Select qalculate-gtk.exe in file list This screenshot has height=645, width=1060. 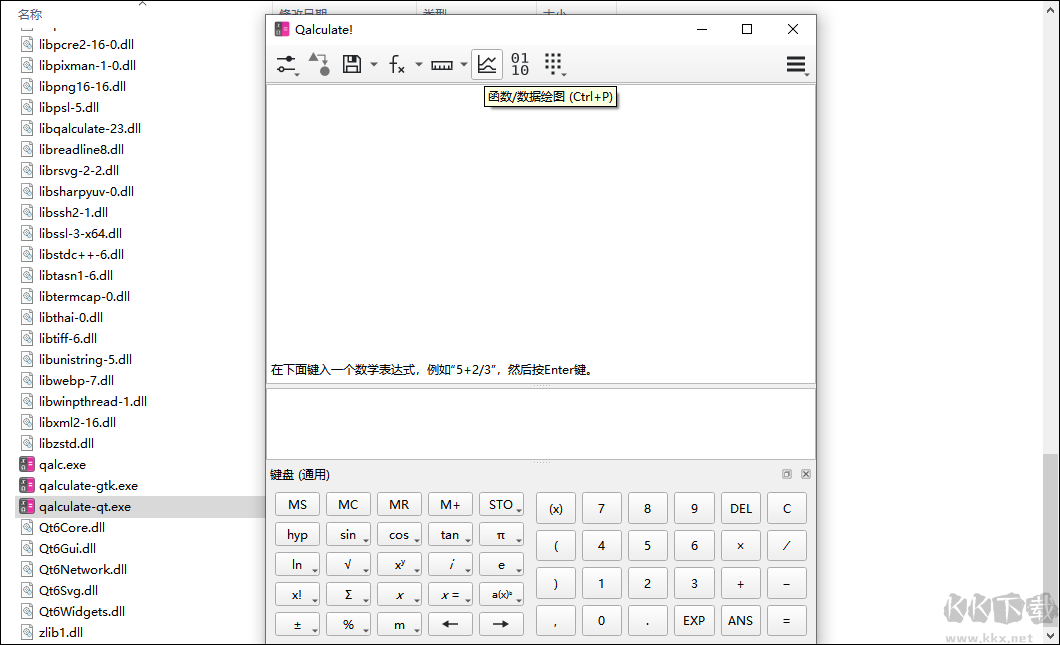coord(89,485)
